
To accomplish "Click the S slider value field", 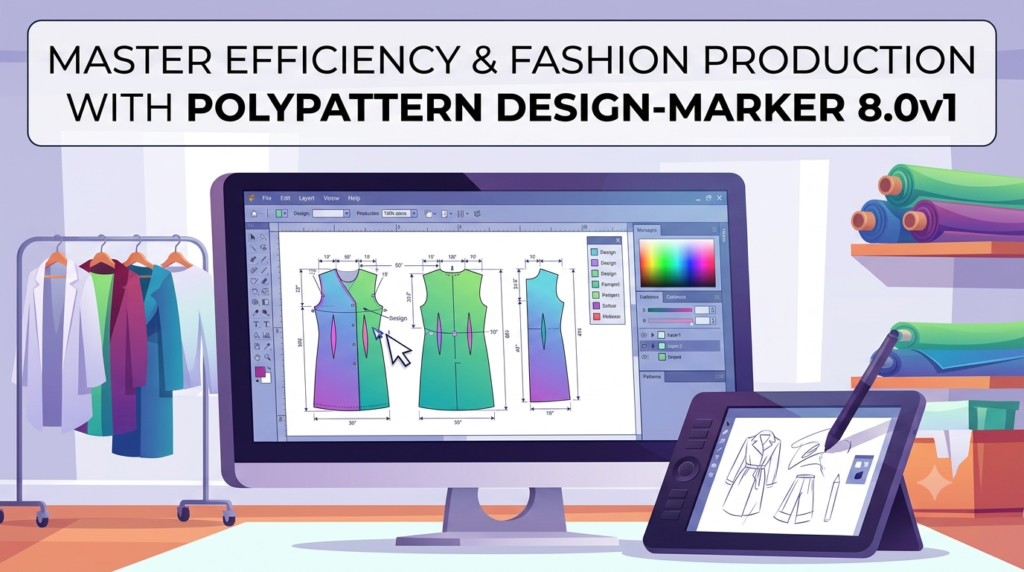I will 702,310.
